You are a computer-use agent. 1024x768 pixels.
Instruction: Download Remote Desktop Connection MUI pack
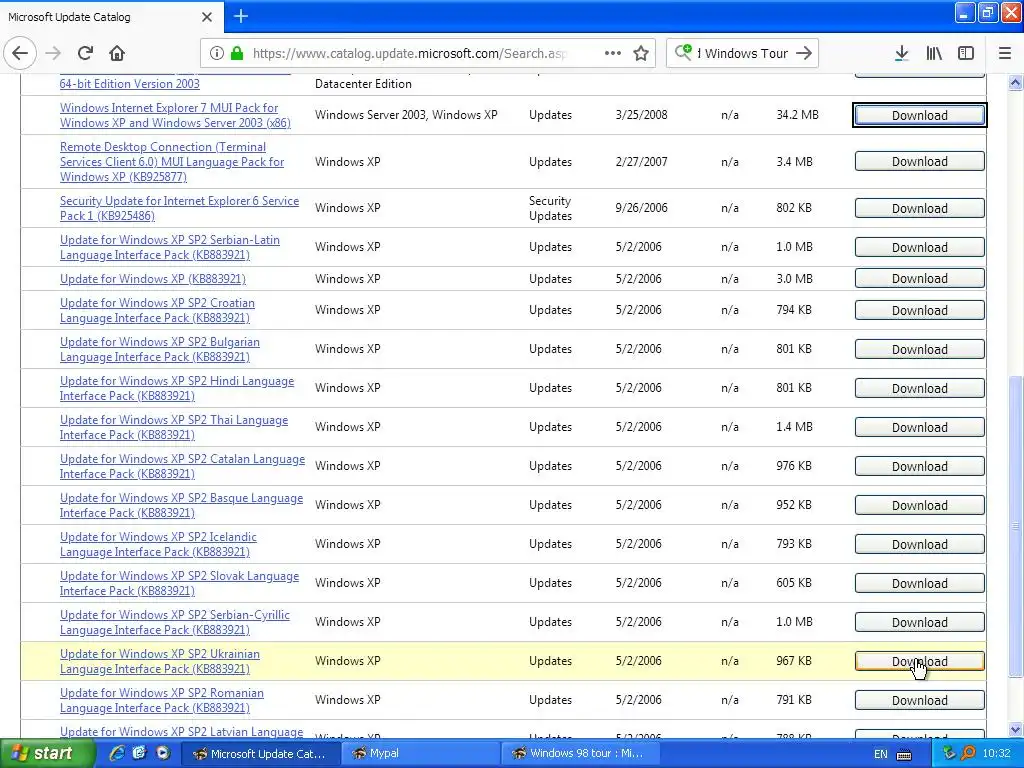[919, 162]
